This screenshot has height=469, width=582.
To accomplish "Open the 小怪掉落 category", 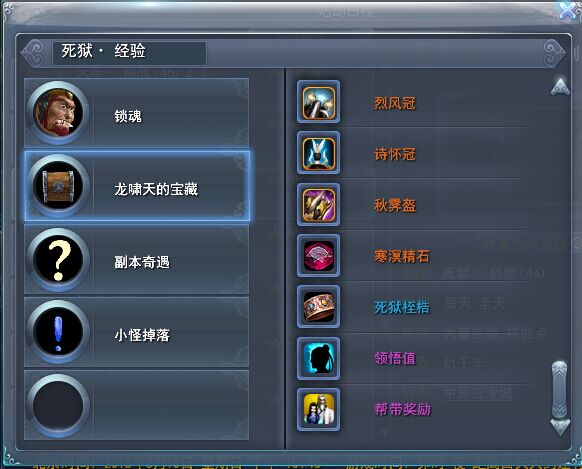I will 137,332.
